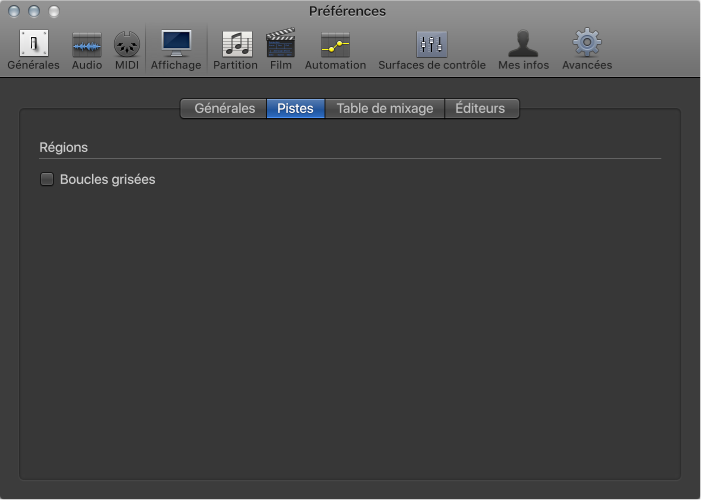702x500 pixels.
Task: Click the Boucles grisées label text
Action: (107, 180)
